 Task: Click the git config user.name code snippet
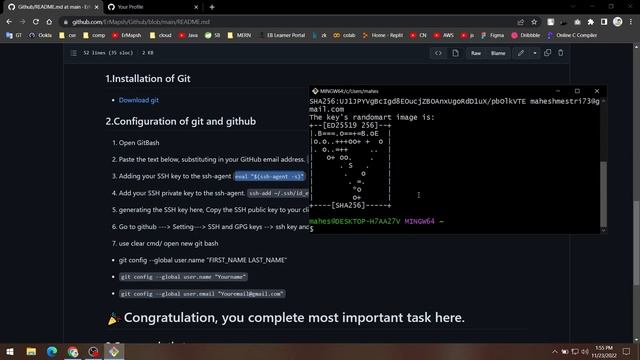click(183, 277)
